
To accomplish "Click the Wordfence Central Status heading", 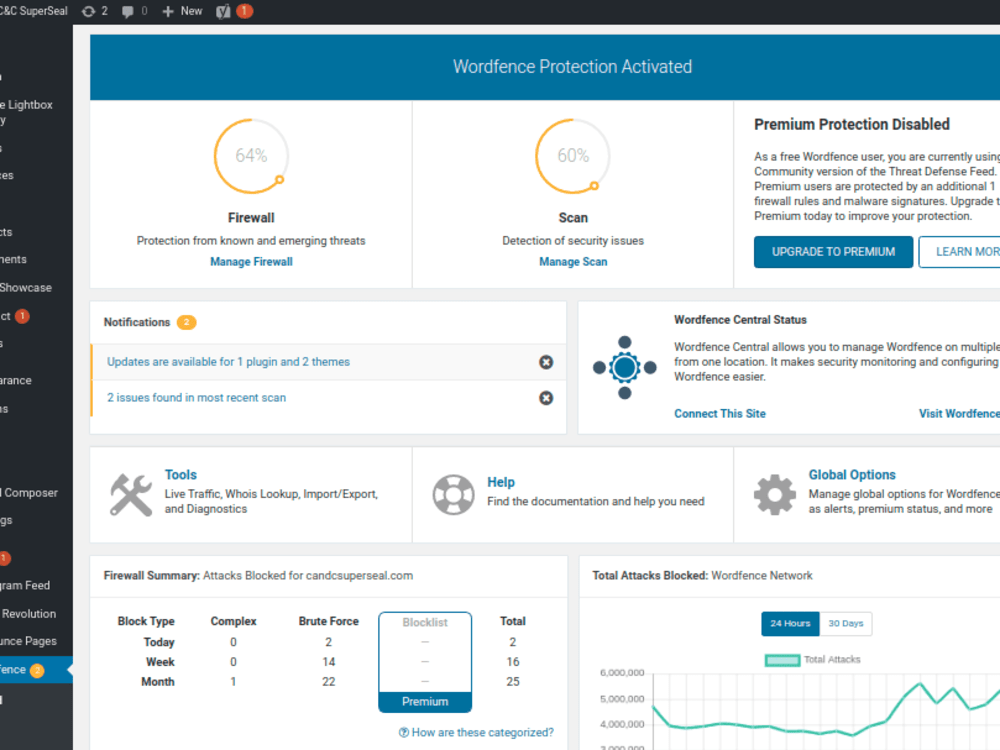I will tap(740, 320).
